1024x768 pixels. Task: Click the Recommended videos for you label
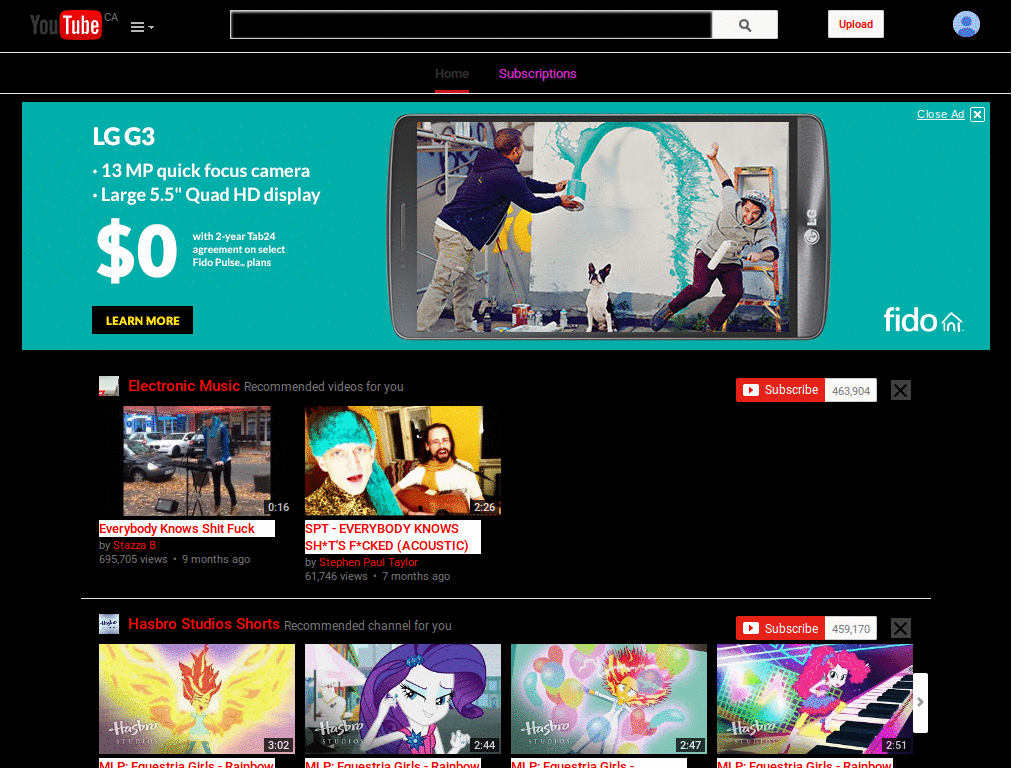pyautogui.click(x=324, y=387)
